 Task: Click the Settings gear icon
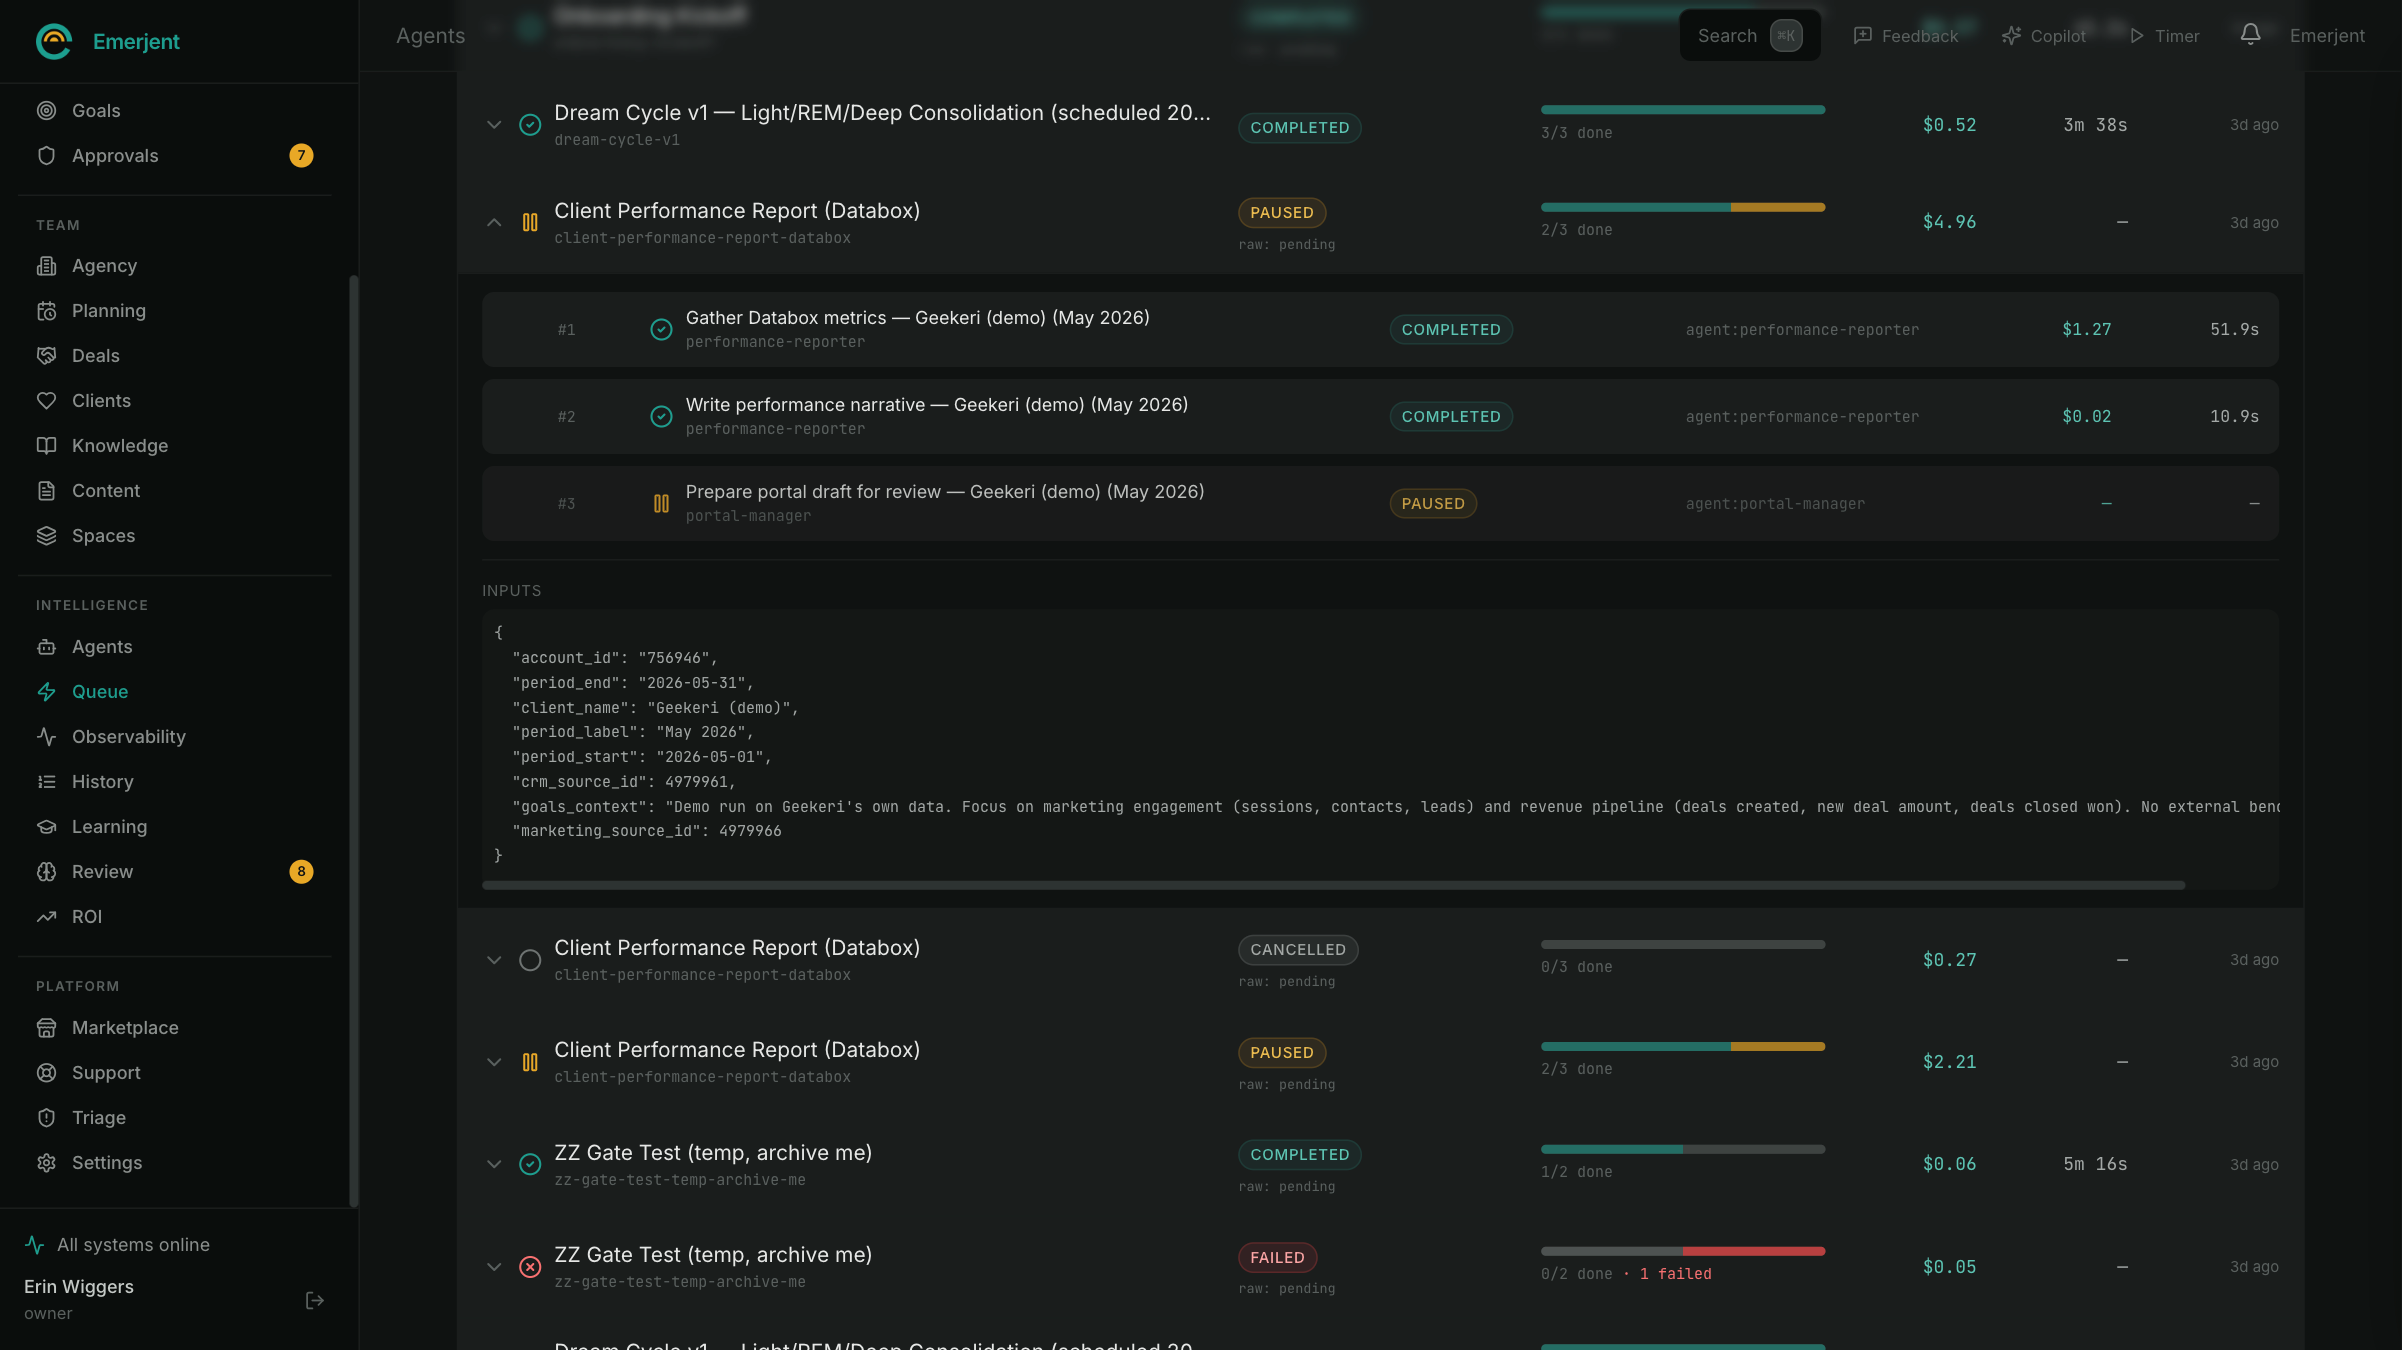47,1162
